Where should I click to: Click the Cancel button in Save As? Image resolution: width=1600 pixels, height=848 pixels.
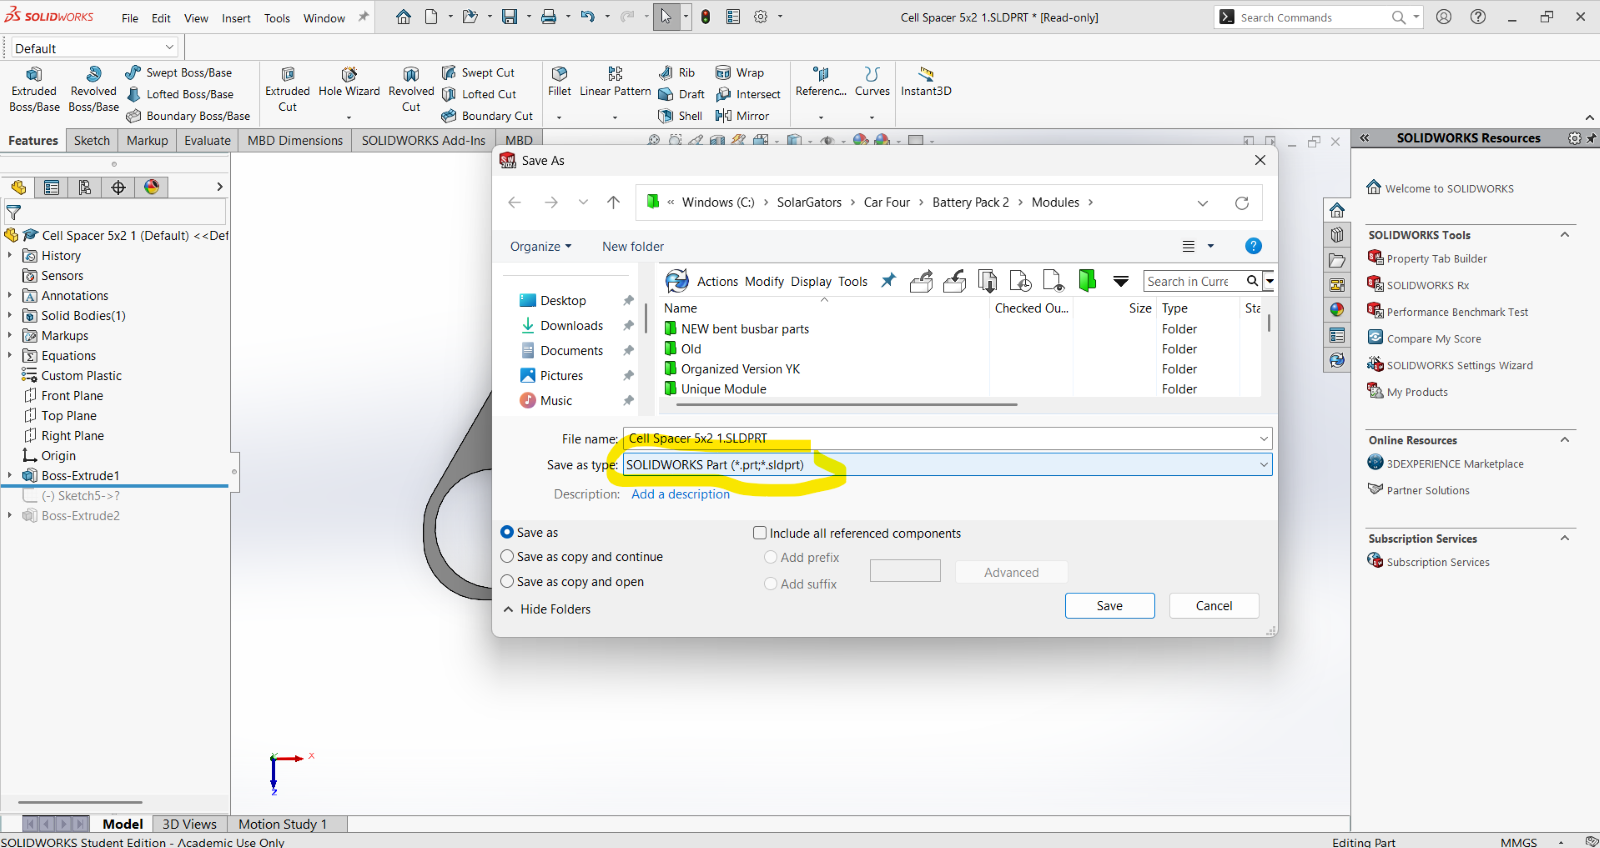(1214, 606)
